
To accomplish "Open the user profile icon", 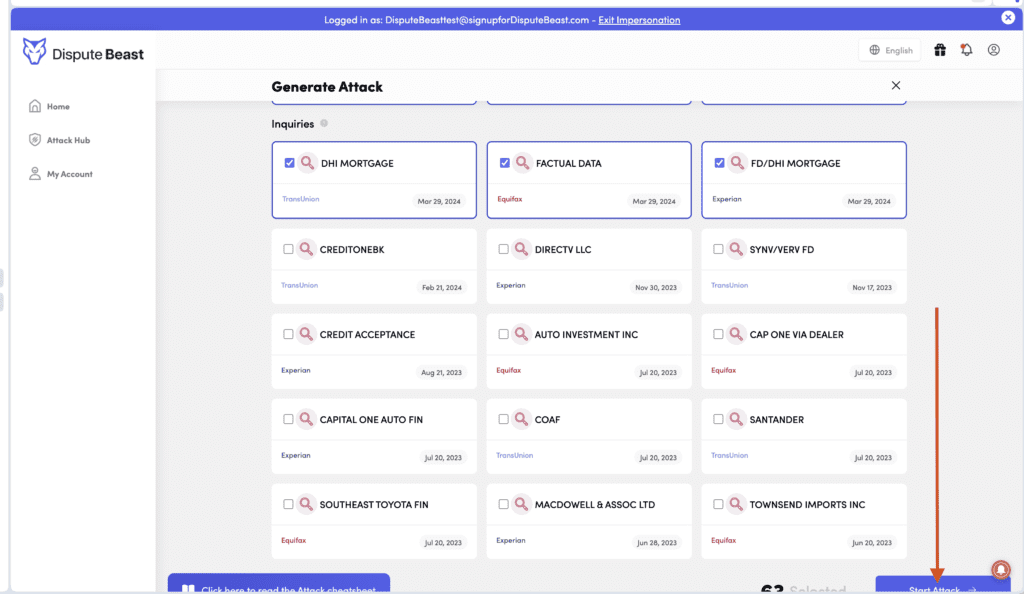I will (x=993, y=50).
